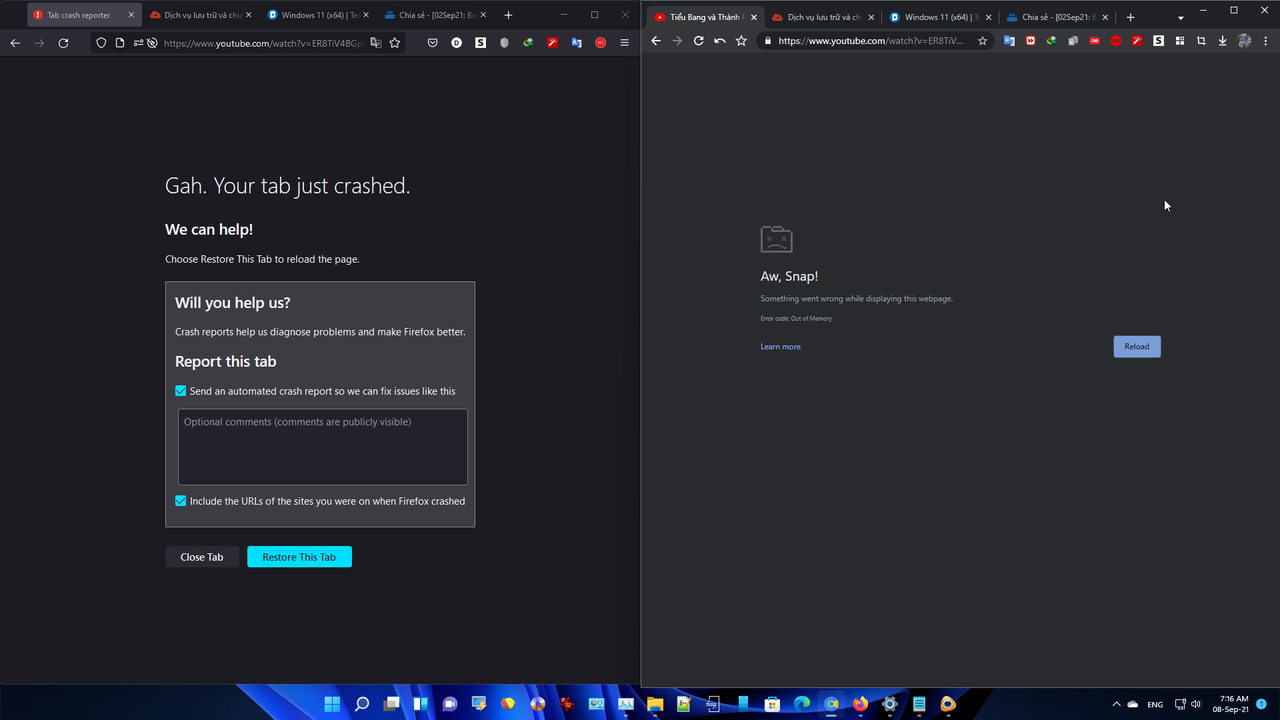Image resolution: width=1280 pixels, height=720 pixels.
Task: Click Chrome's undo arrow toolbar icon
Action: coord(719,41)
